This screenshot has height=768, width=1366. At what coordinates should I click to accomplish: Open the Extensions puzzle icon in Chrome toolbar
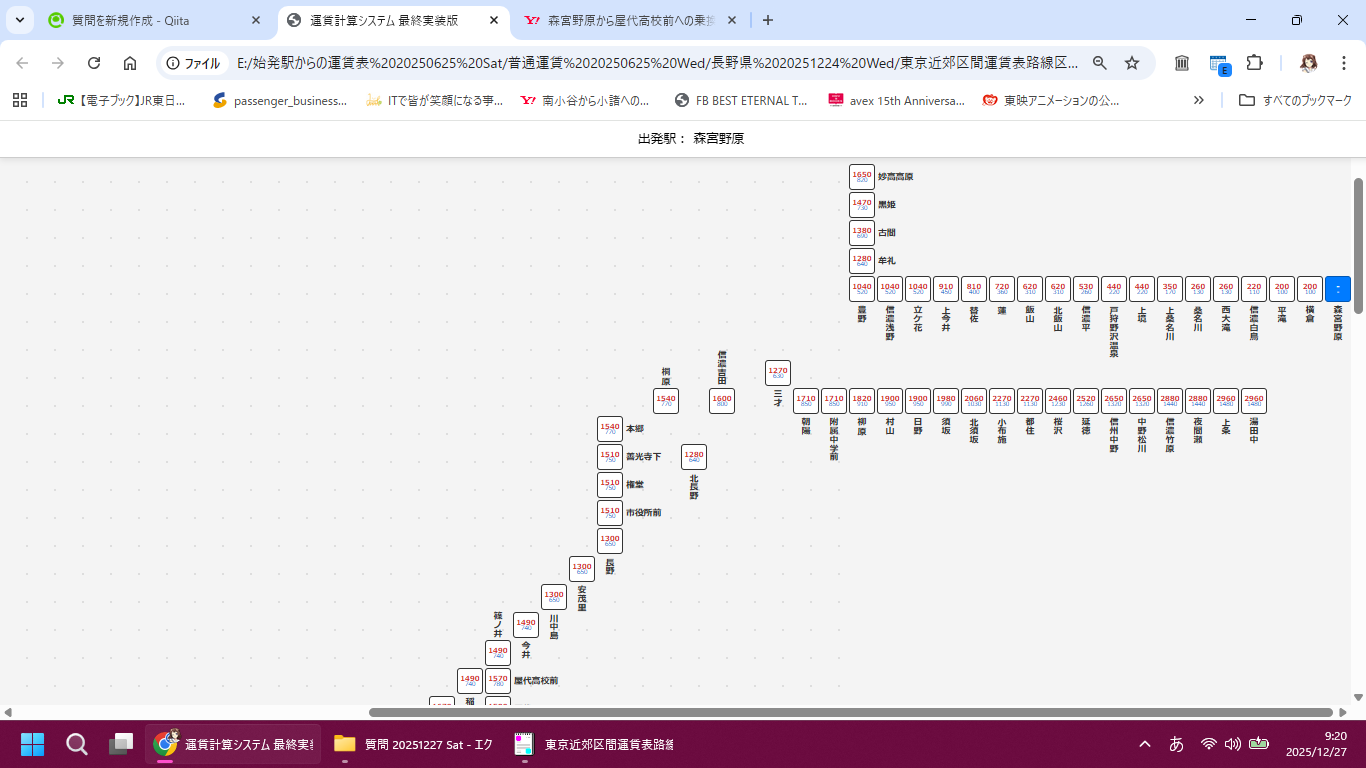(1255, 62)
